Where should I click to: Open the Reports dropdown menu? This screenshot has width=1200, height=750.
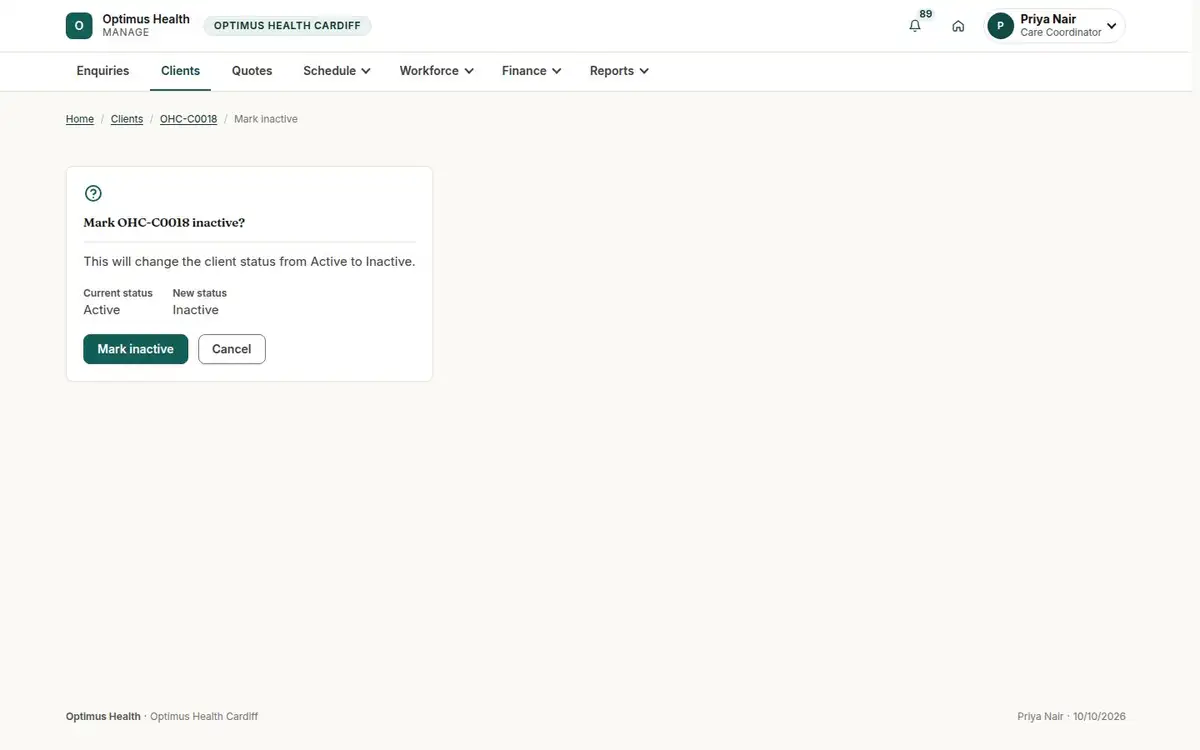click(x=619, y=71)
